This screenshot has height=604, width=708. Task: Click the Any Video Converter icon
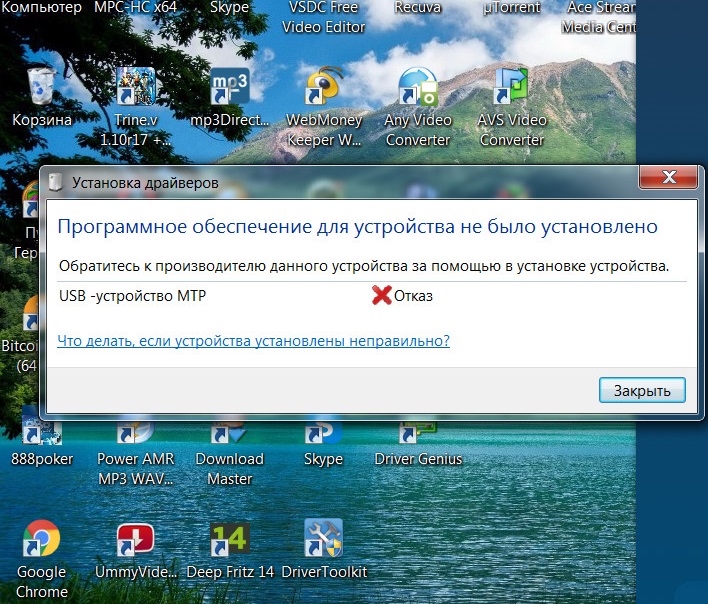418,90
